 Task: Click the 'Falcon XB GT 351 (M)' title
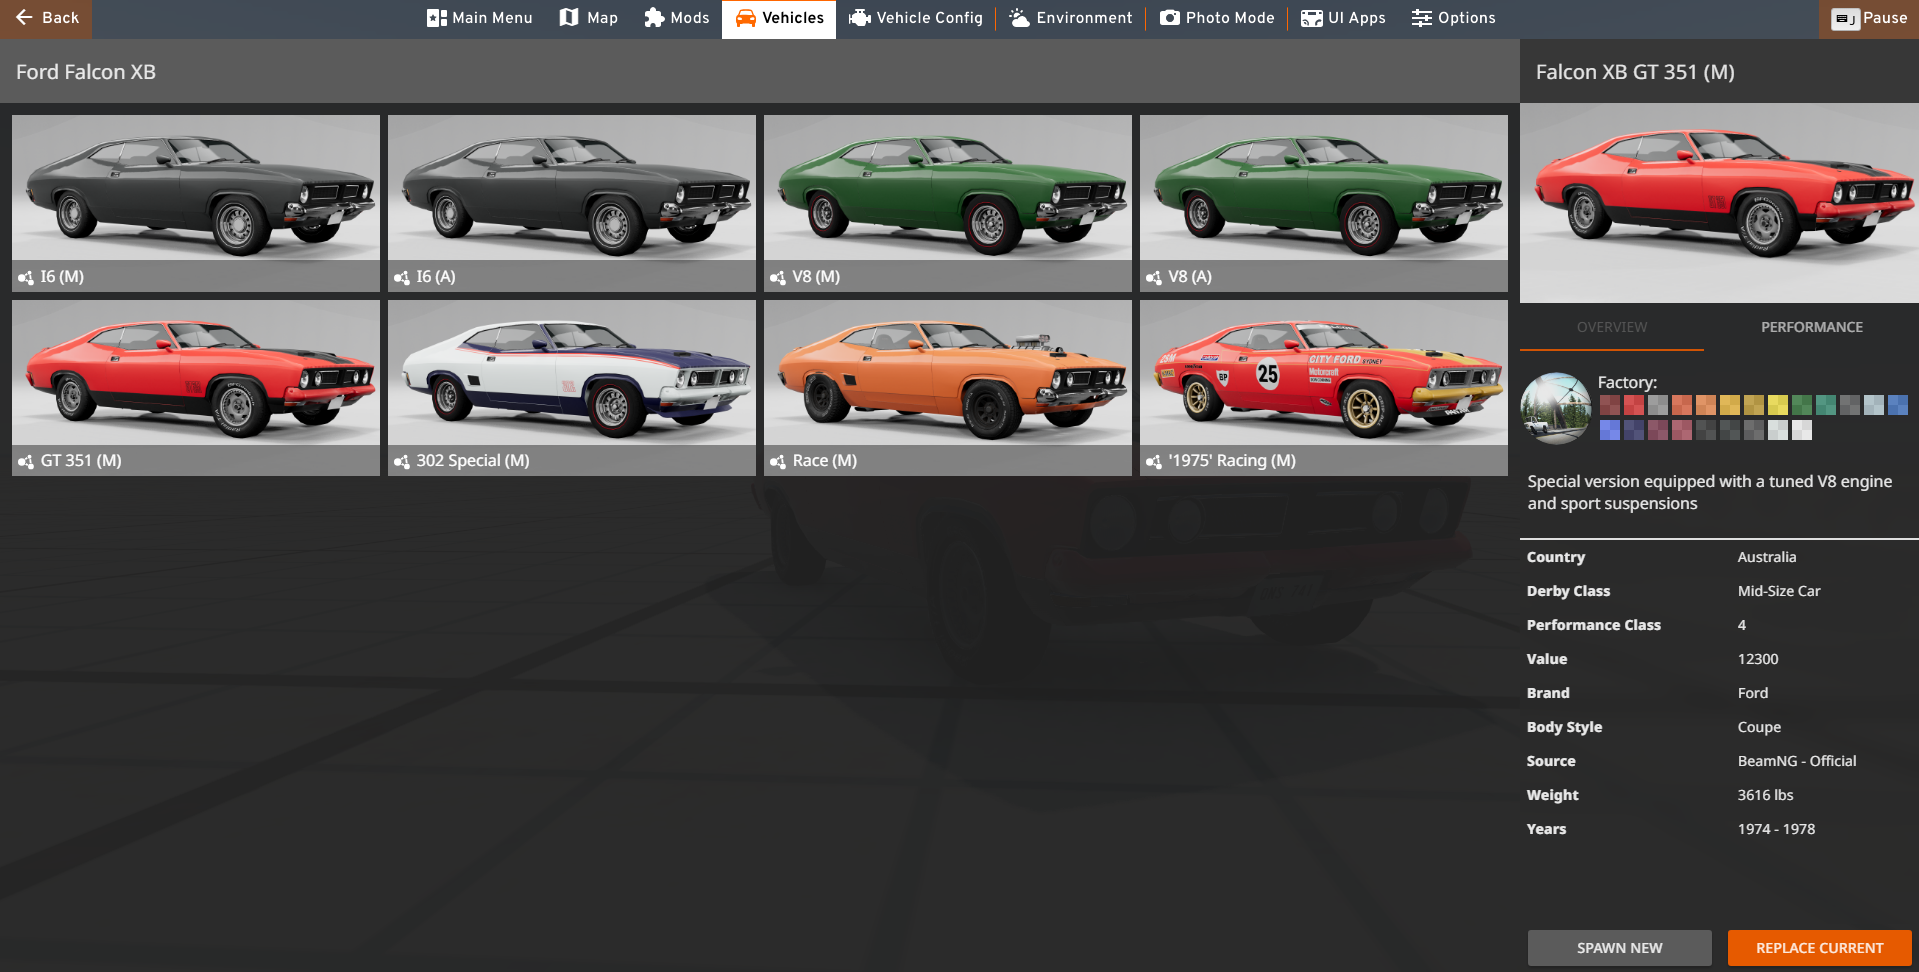pos(1635,72)
